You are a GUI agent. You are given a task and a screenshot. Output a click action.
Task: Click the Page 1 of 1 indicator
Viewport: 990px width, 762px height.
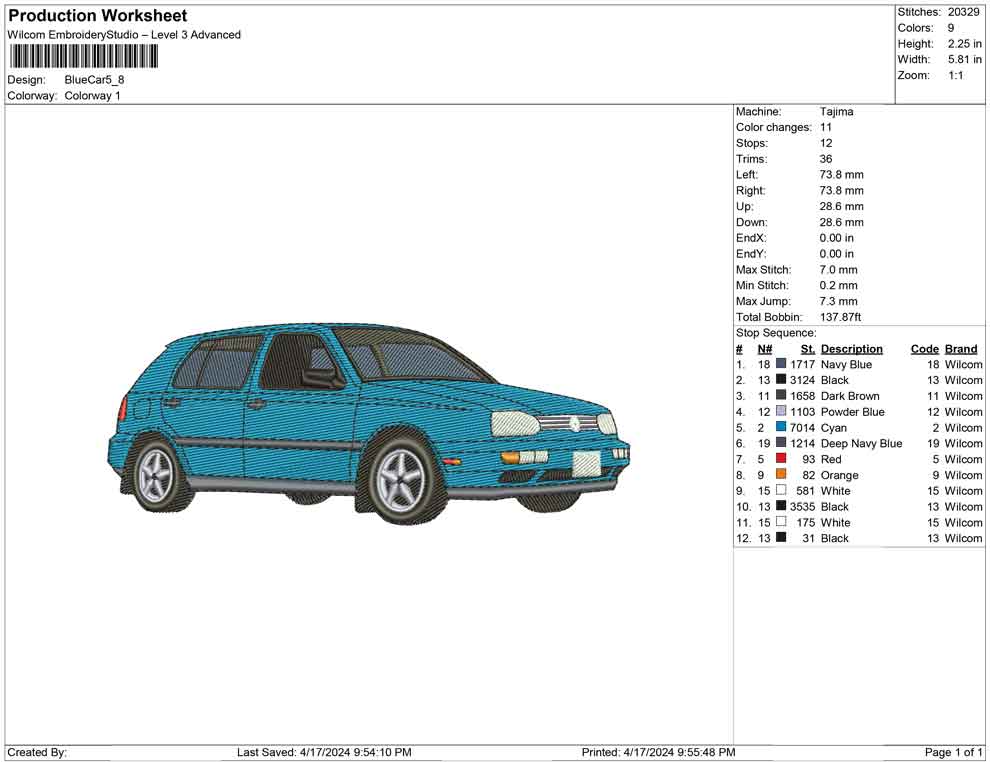click(x=954, y=752)
